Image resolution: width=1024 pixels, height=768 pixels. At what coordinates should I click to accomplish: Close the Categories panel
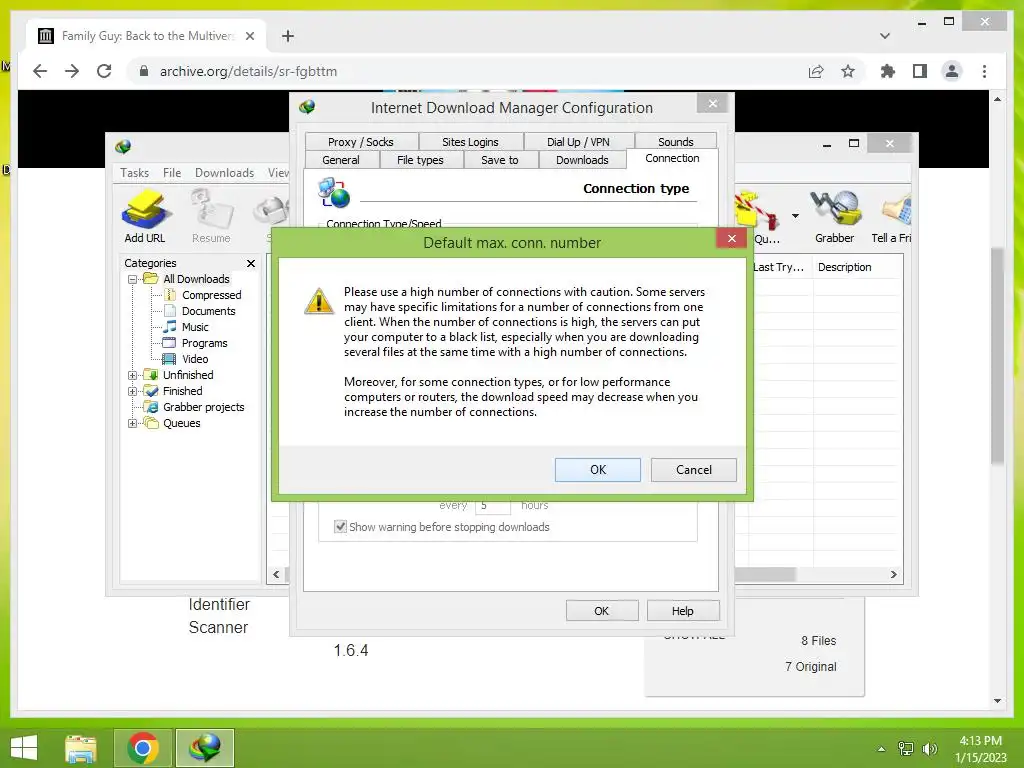[251, 263]
